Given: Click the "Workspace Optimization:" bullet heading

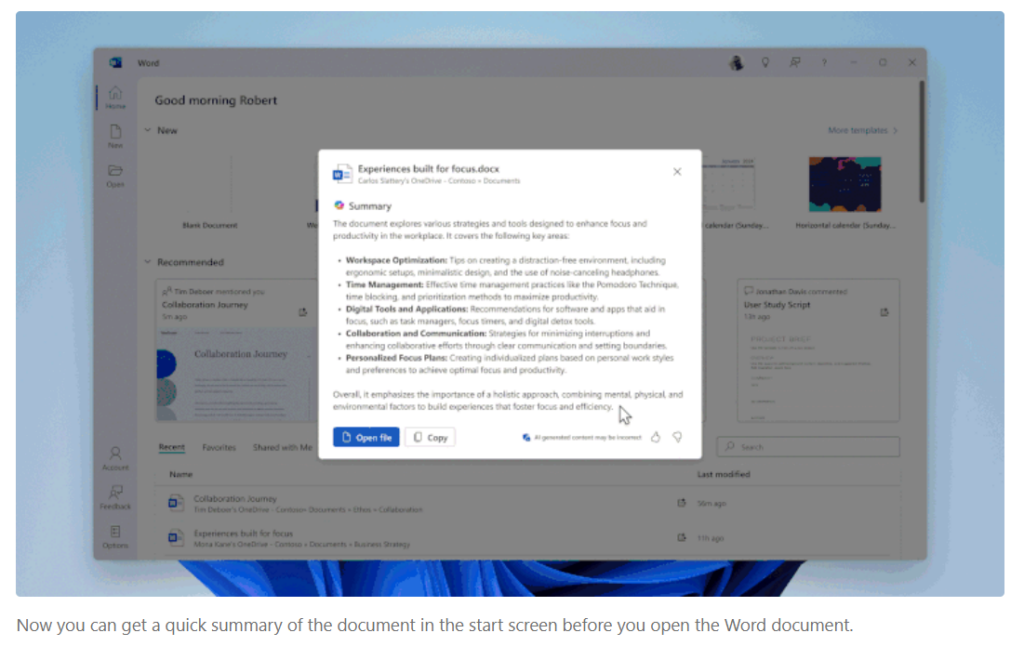Looking at the screenshot, I should coord(396,260).
